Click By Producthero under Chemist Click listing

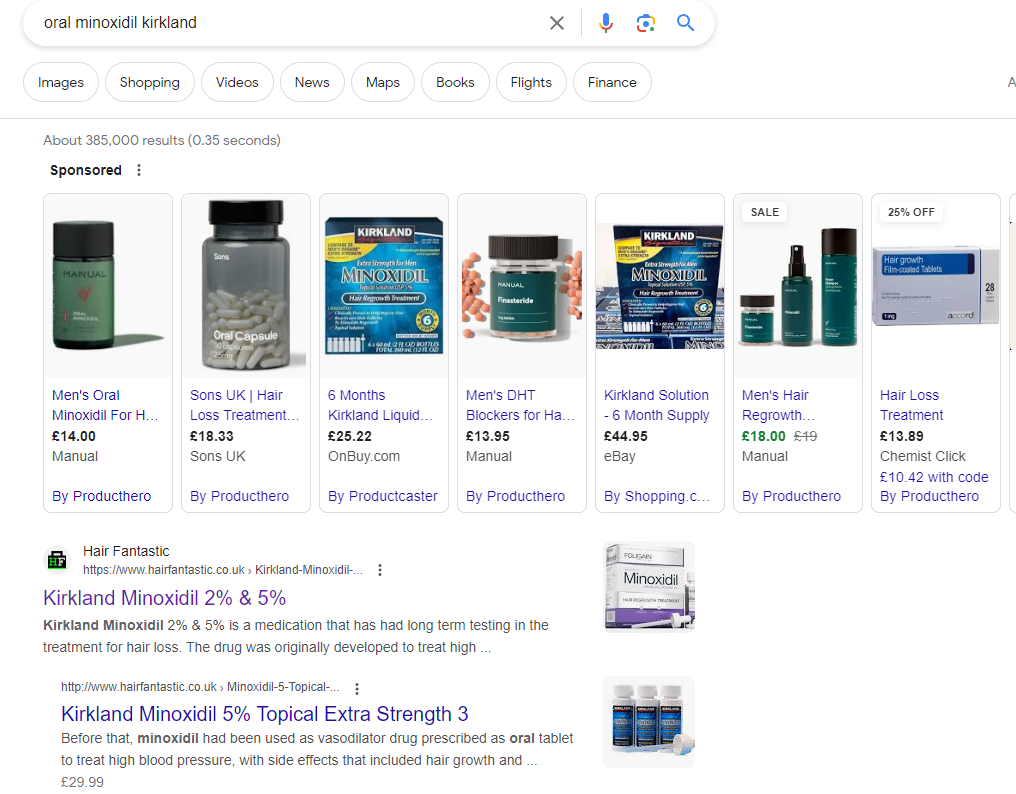(929, 496)
